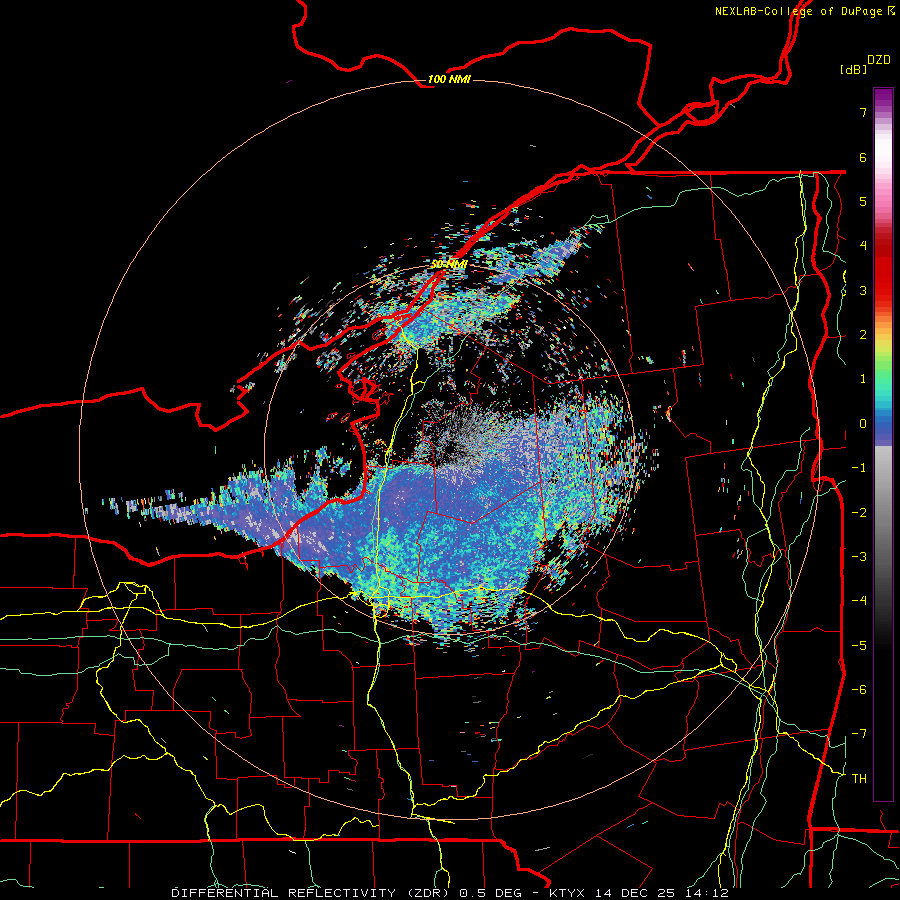Click the -2 value on the scale
900x900 pixels.
coord(859,513)
